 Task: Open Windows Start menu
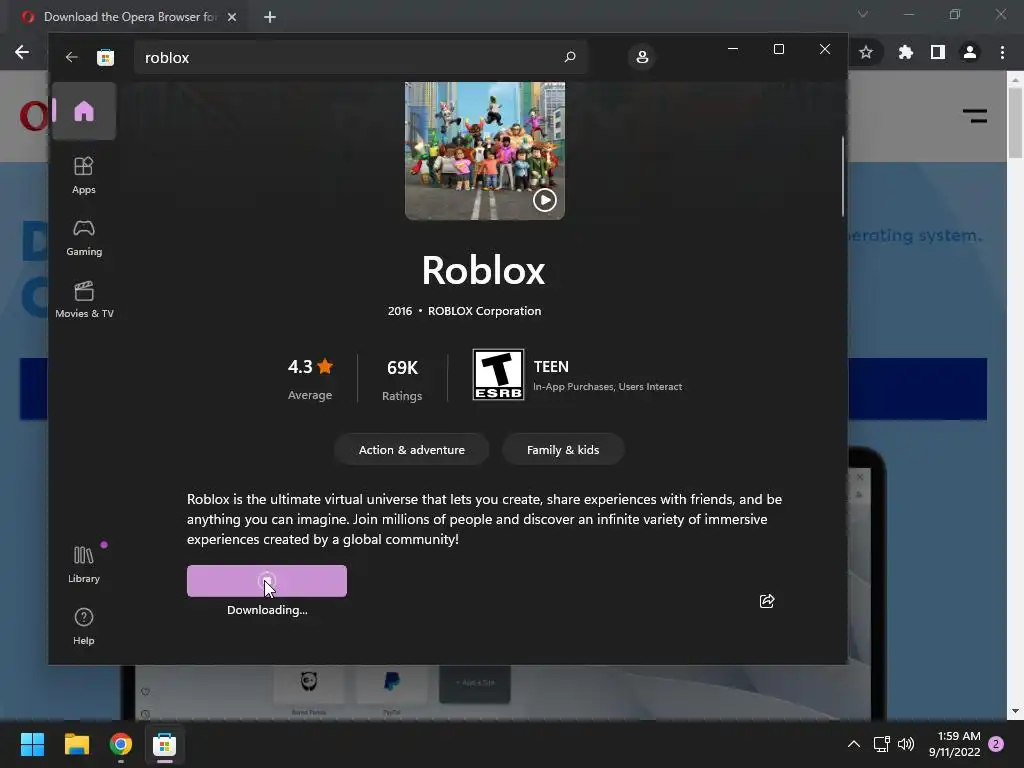(x=32, y=744)
